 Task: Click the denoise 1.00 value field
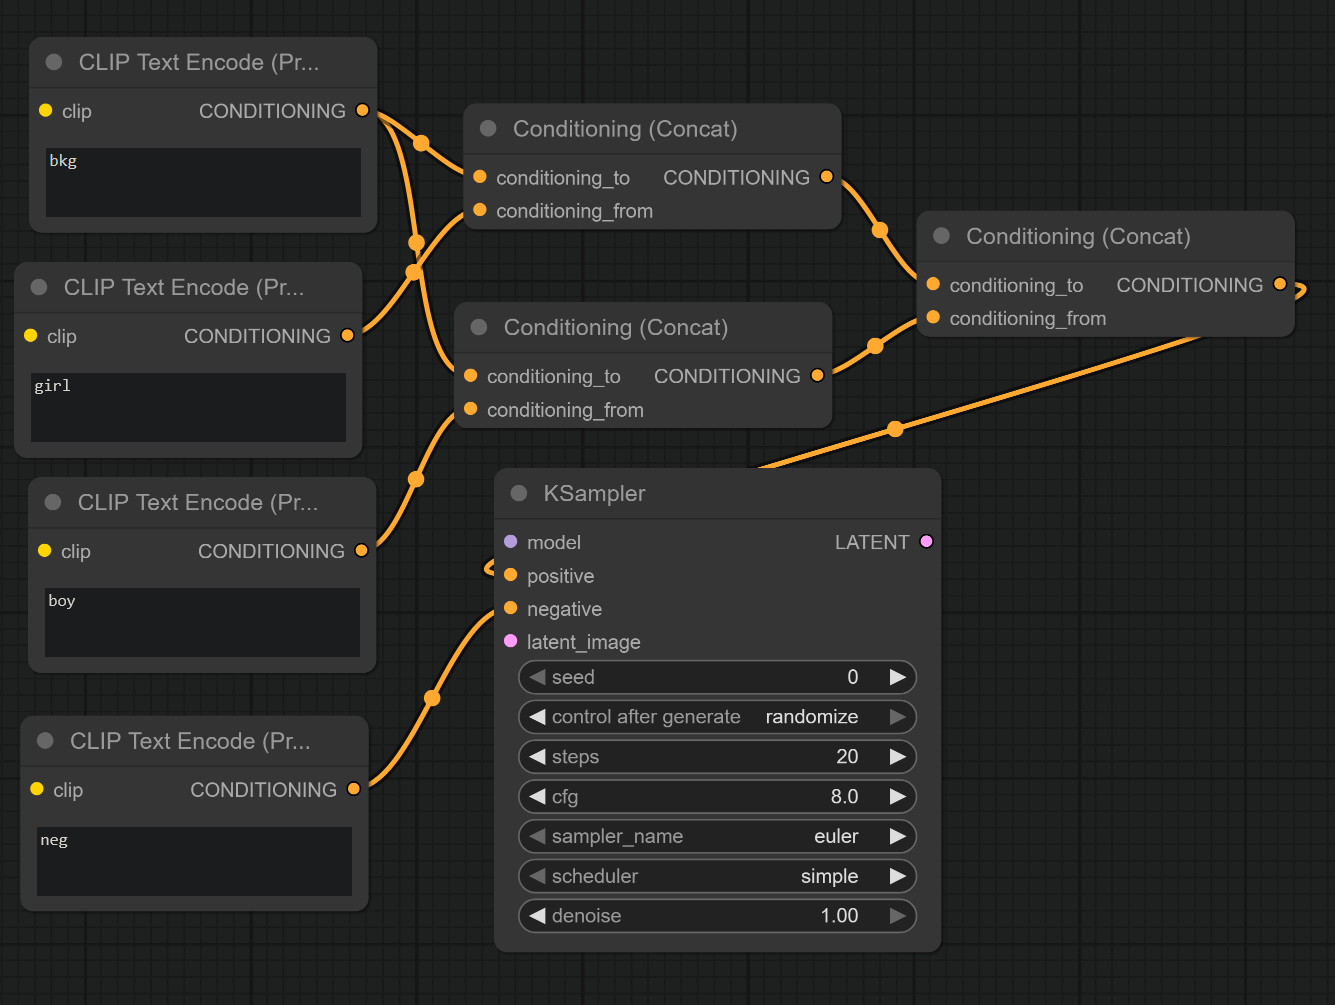click(x=717, y=916)
